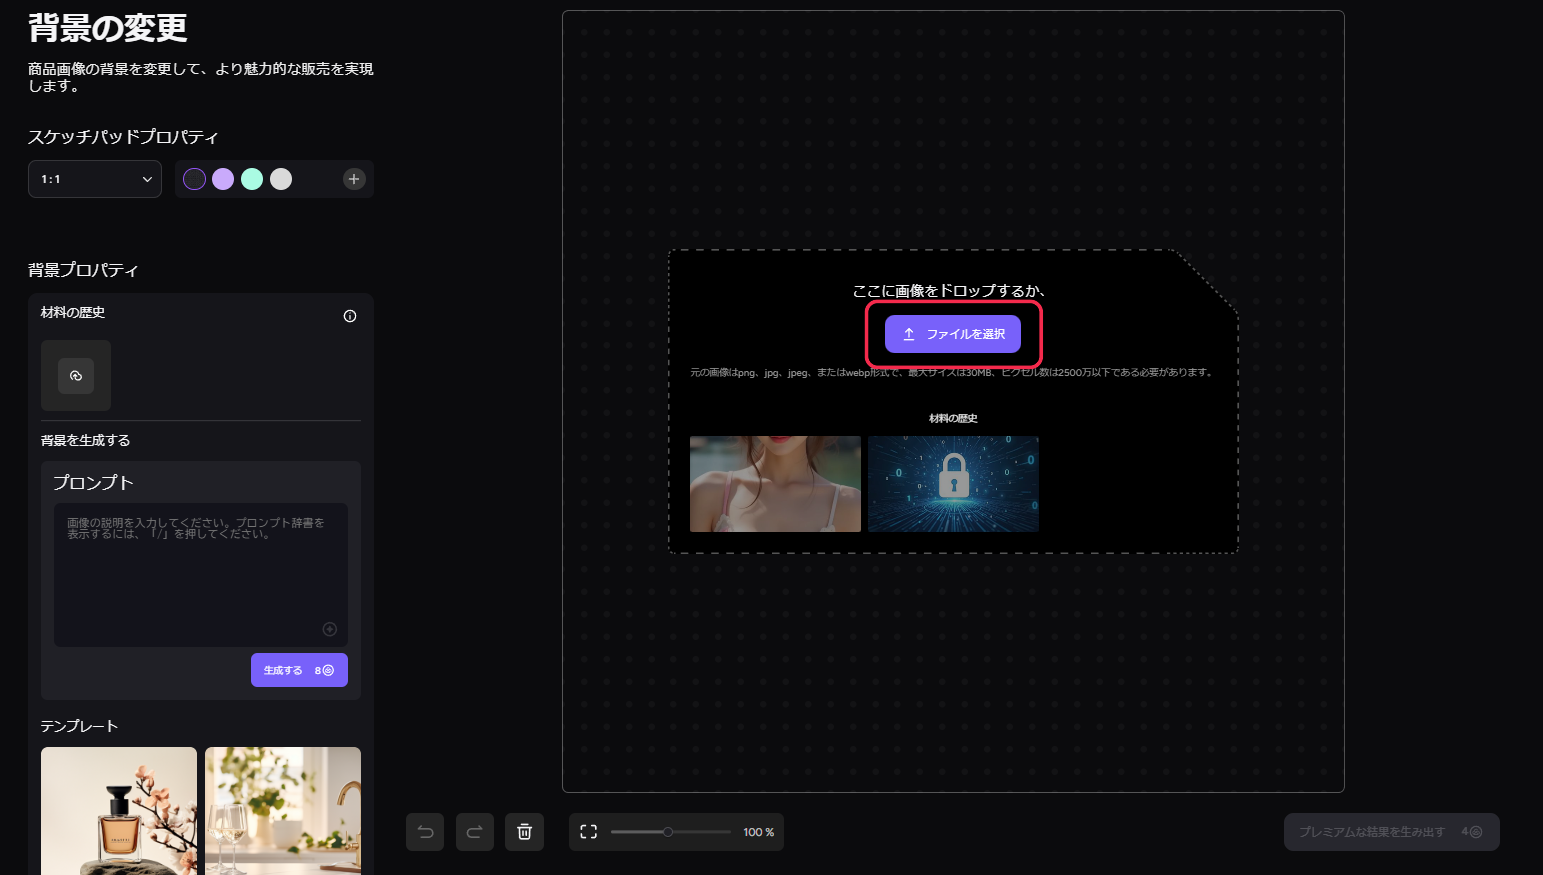Click the スケッチパッドプロパティ heading
1543x875 pixels.
click(123, 137)
